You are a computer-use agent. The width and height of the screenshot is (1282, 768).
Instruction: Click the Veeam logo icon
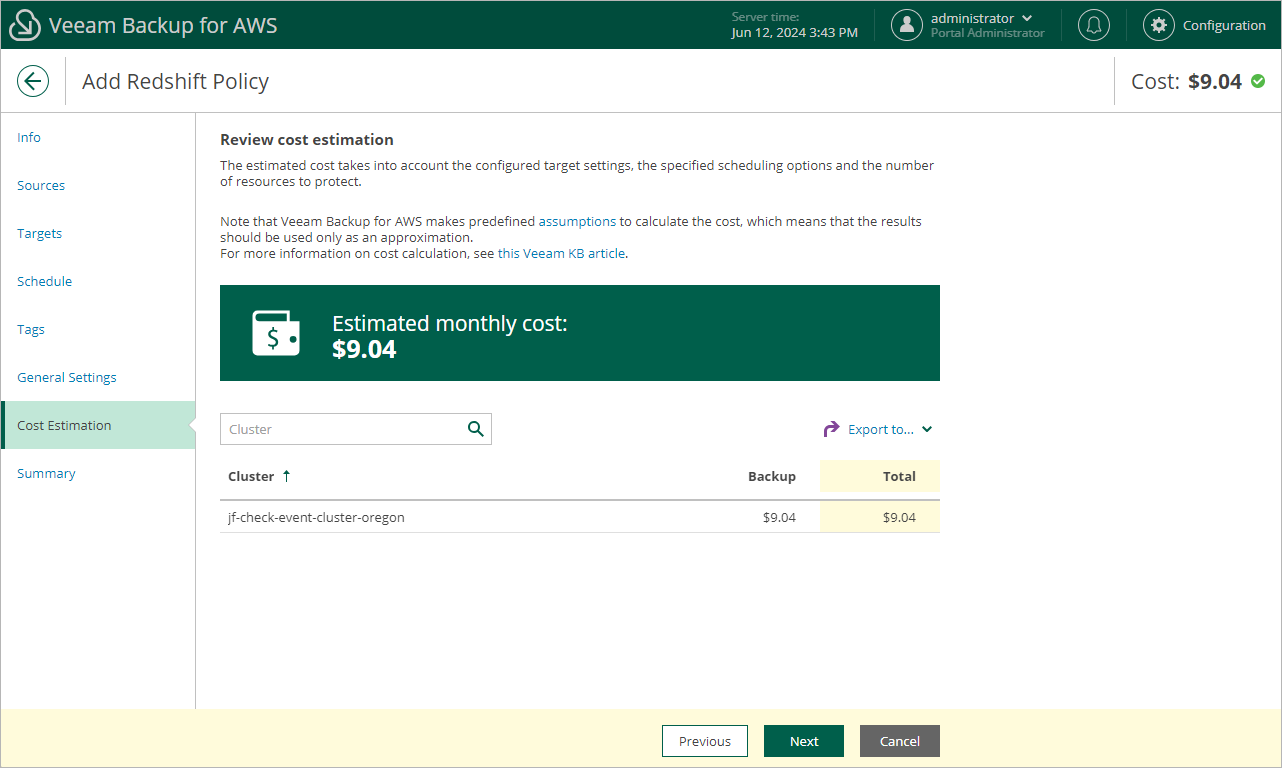[24, 25]
